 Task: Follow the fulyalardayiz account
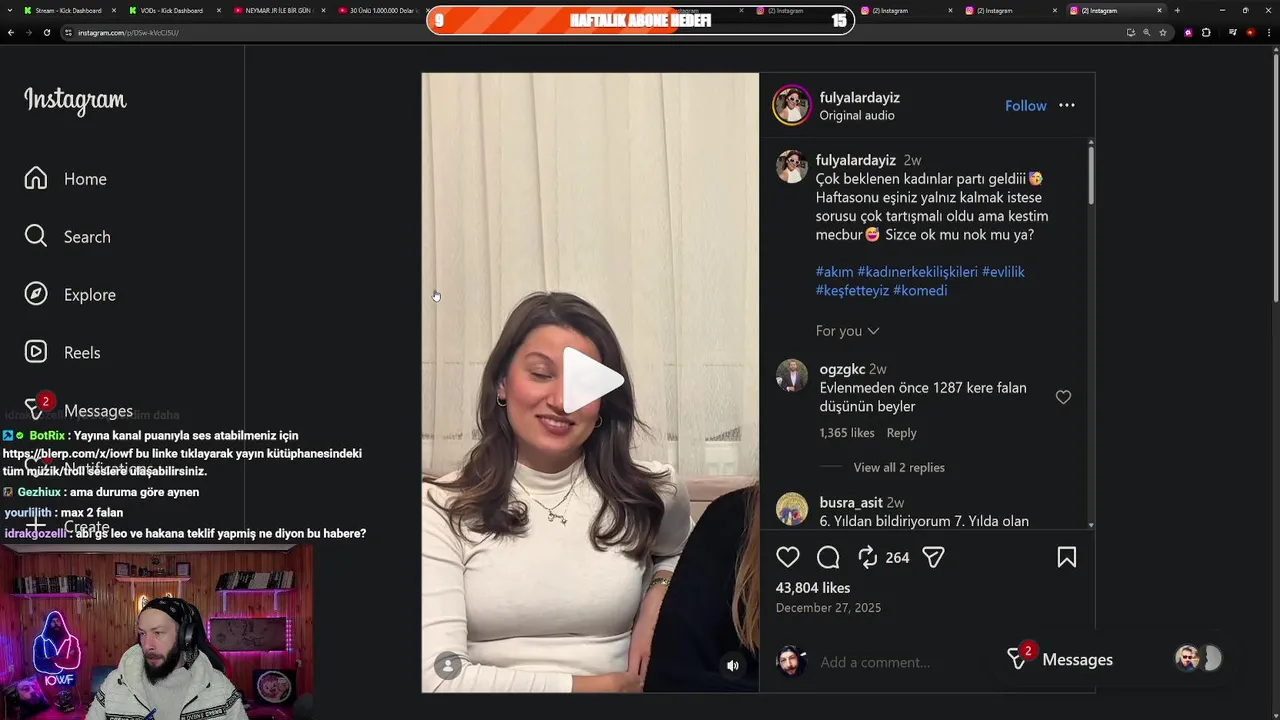tap(1025, 105)
